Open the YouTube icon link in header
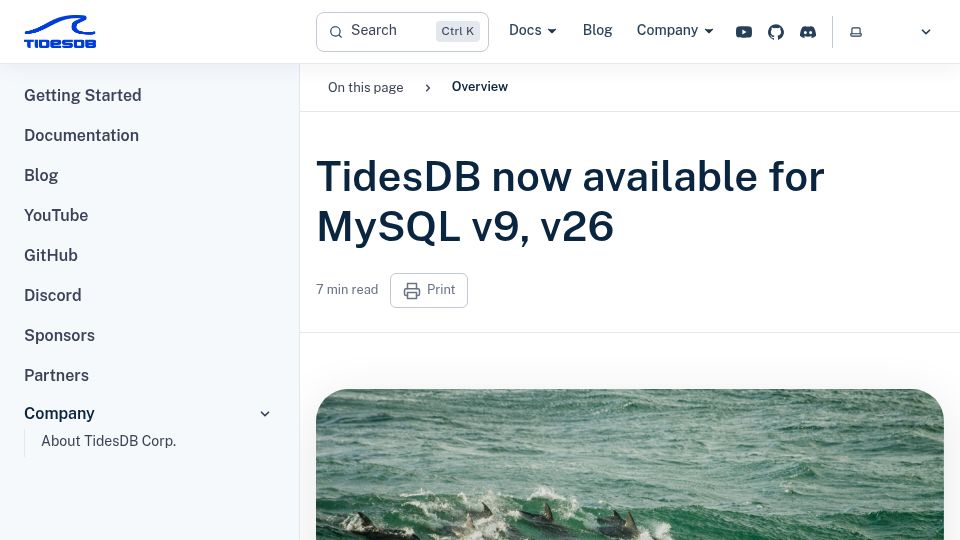 click(x=744, y=32)
